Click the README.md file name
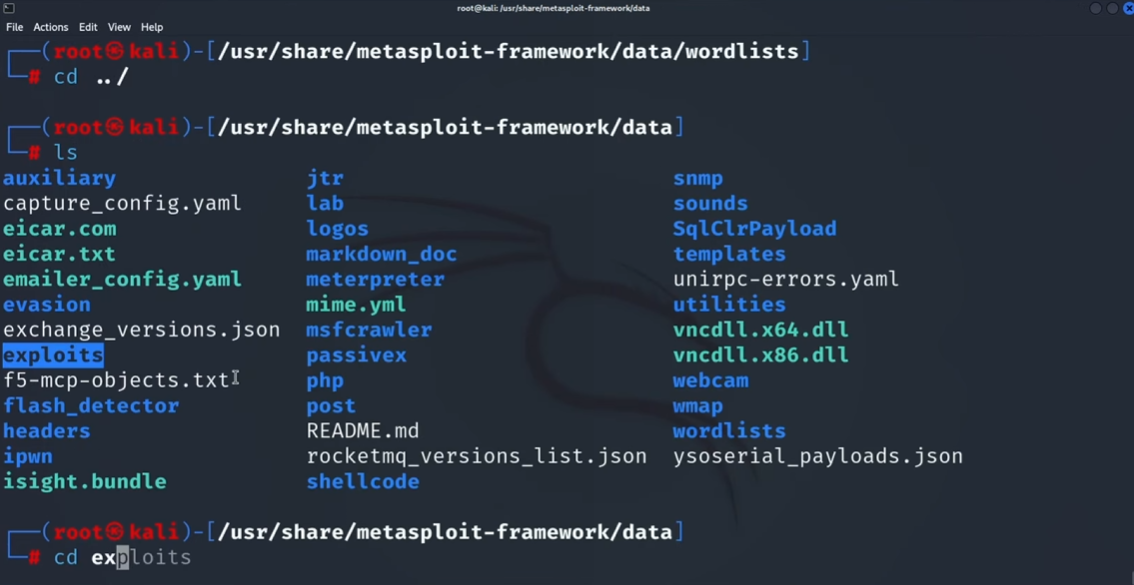The height and width of the screenshot is (585, 1134). coord(362,431)
